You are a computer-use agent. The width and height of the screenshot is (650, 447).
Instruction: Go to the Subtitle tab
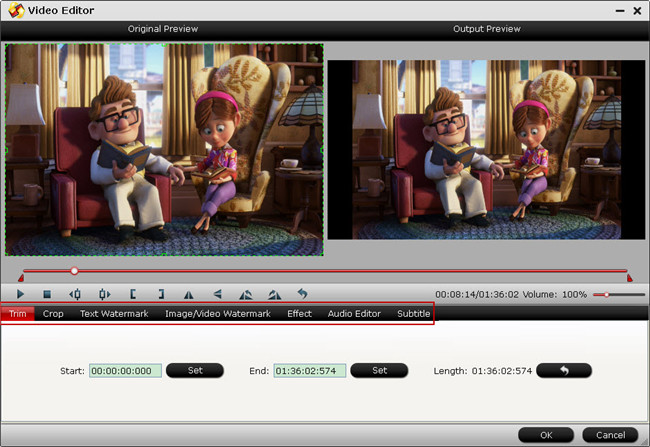point(413,313)
